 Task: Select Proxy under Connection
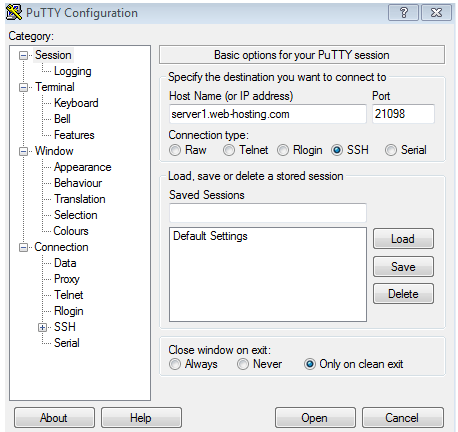click(67, 279)
